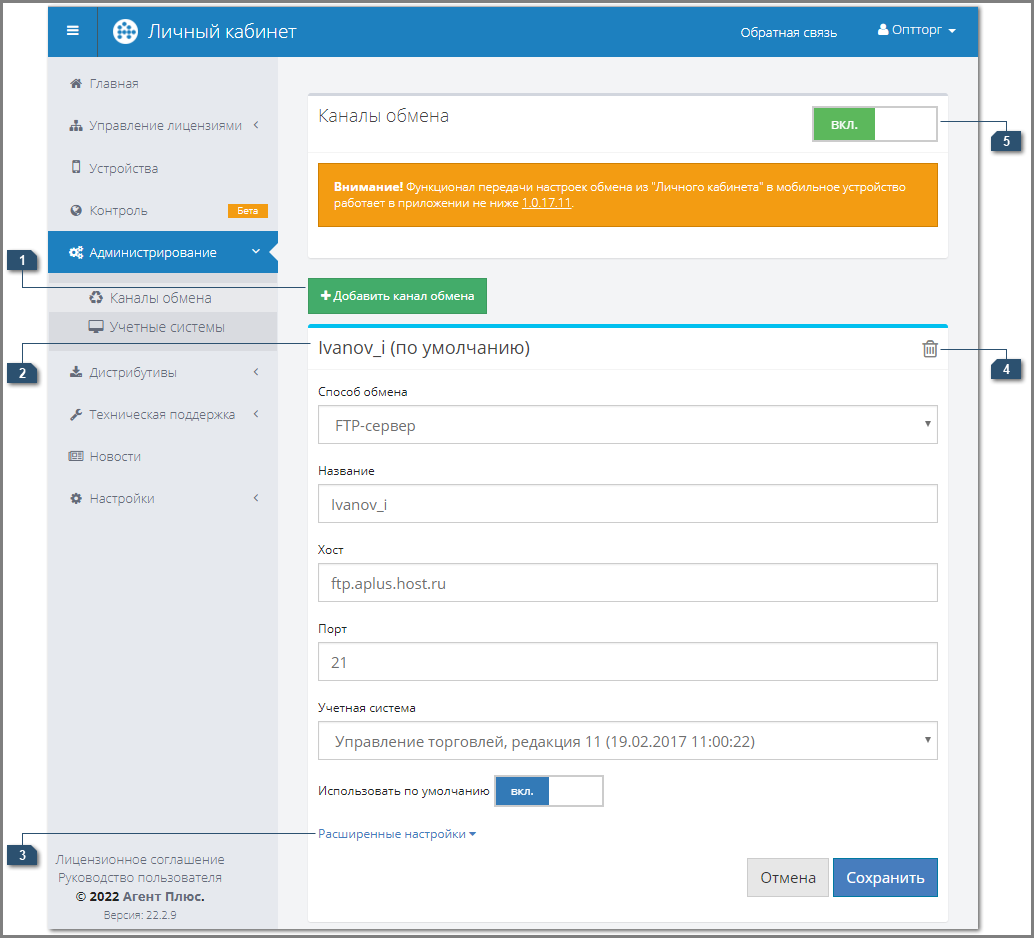Open the Учетная система dropdown
Screen dimensions: 1034x938
(x=627, y=741)
